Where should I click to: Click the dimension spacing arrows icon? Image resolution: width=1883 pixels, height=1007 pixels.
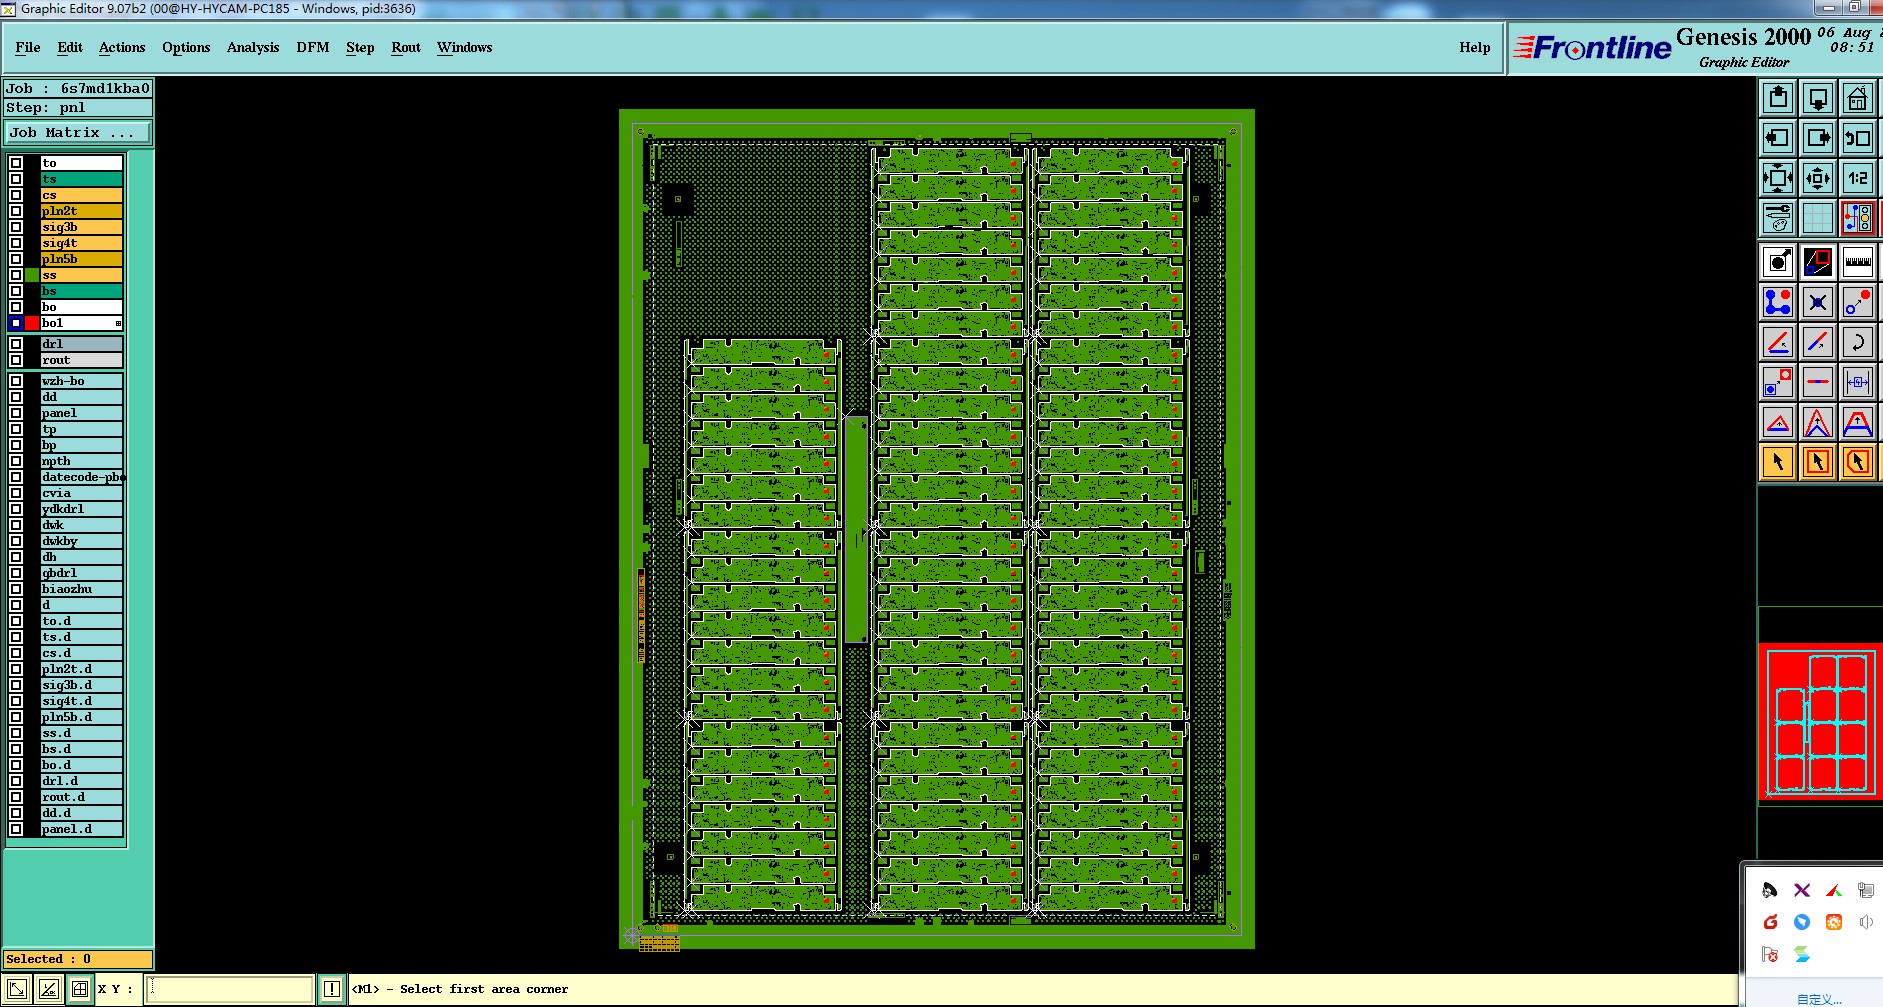[1858, 382]
